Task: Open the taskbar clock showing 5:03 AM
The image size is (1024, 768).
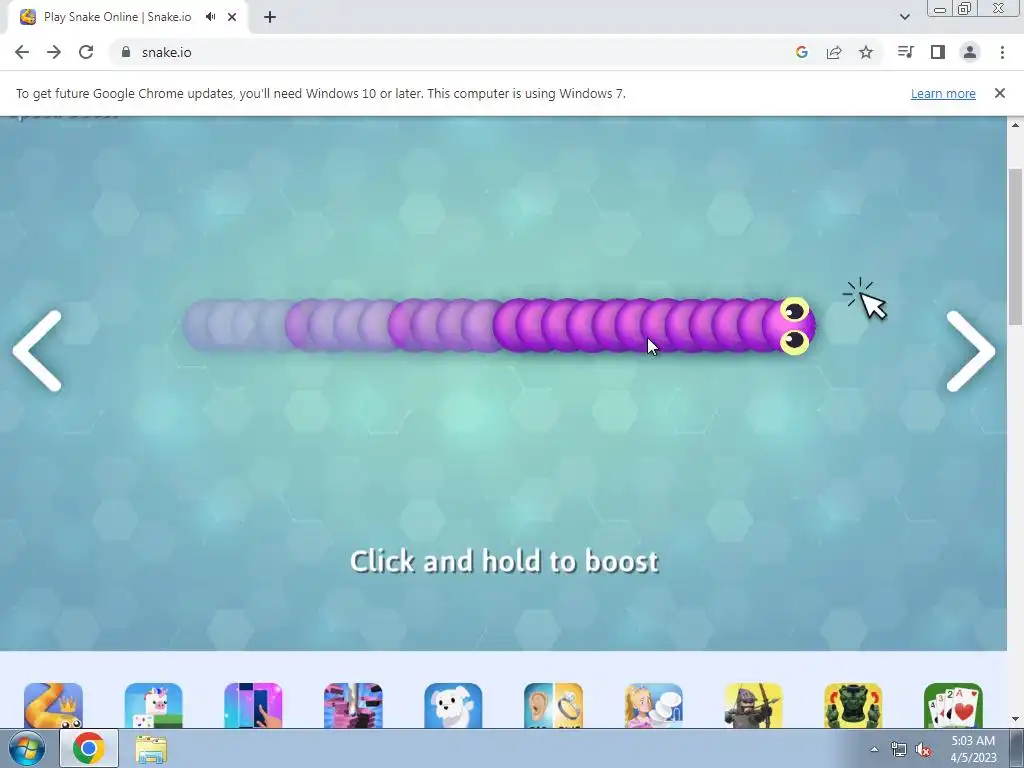Action: click(973, 749)
